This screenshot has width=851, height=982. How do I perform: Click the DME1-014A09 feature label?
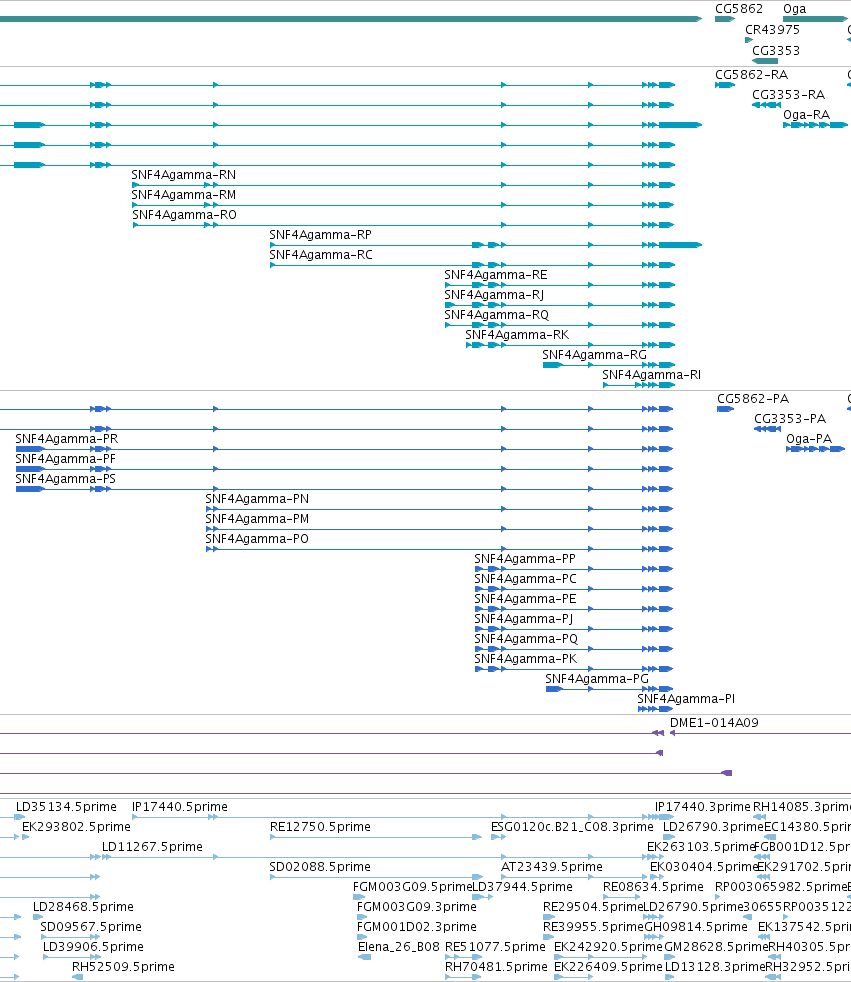714,723
